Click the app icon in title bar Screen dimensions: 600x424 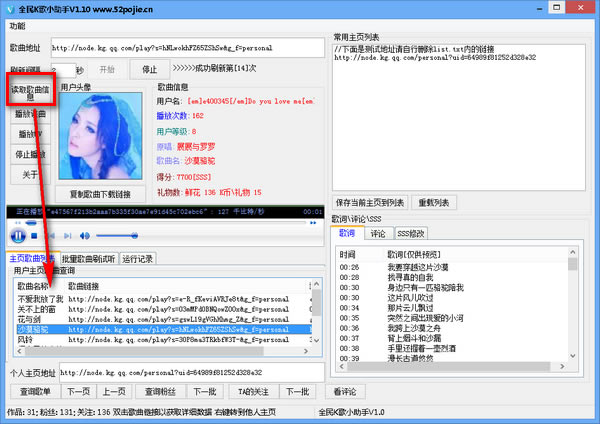click(x=10, y=8)
